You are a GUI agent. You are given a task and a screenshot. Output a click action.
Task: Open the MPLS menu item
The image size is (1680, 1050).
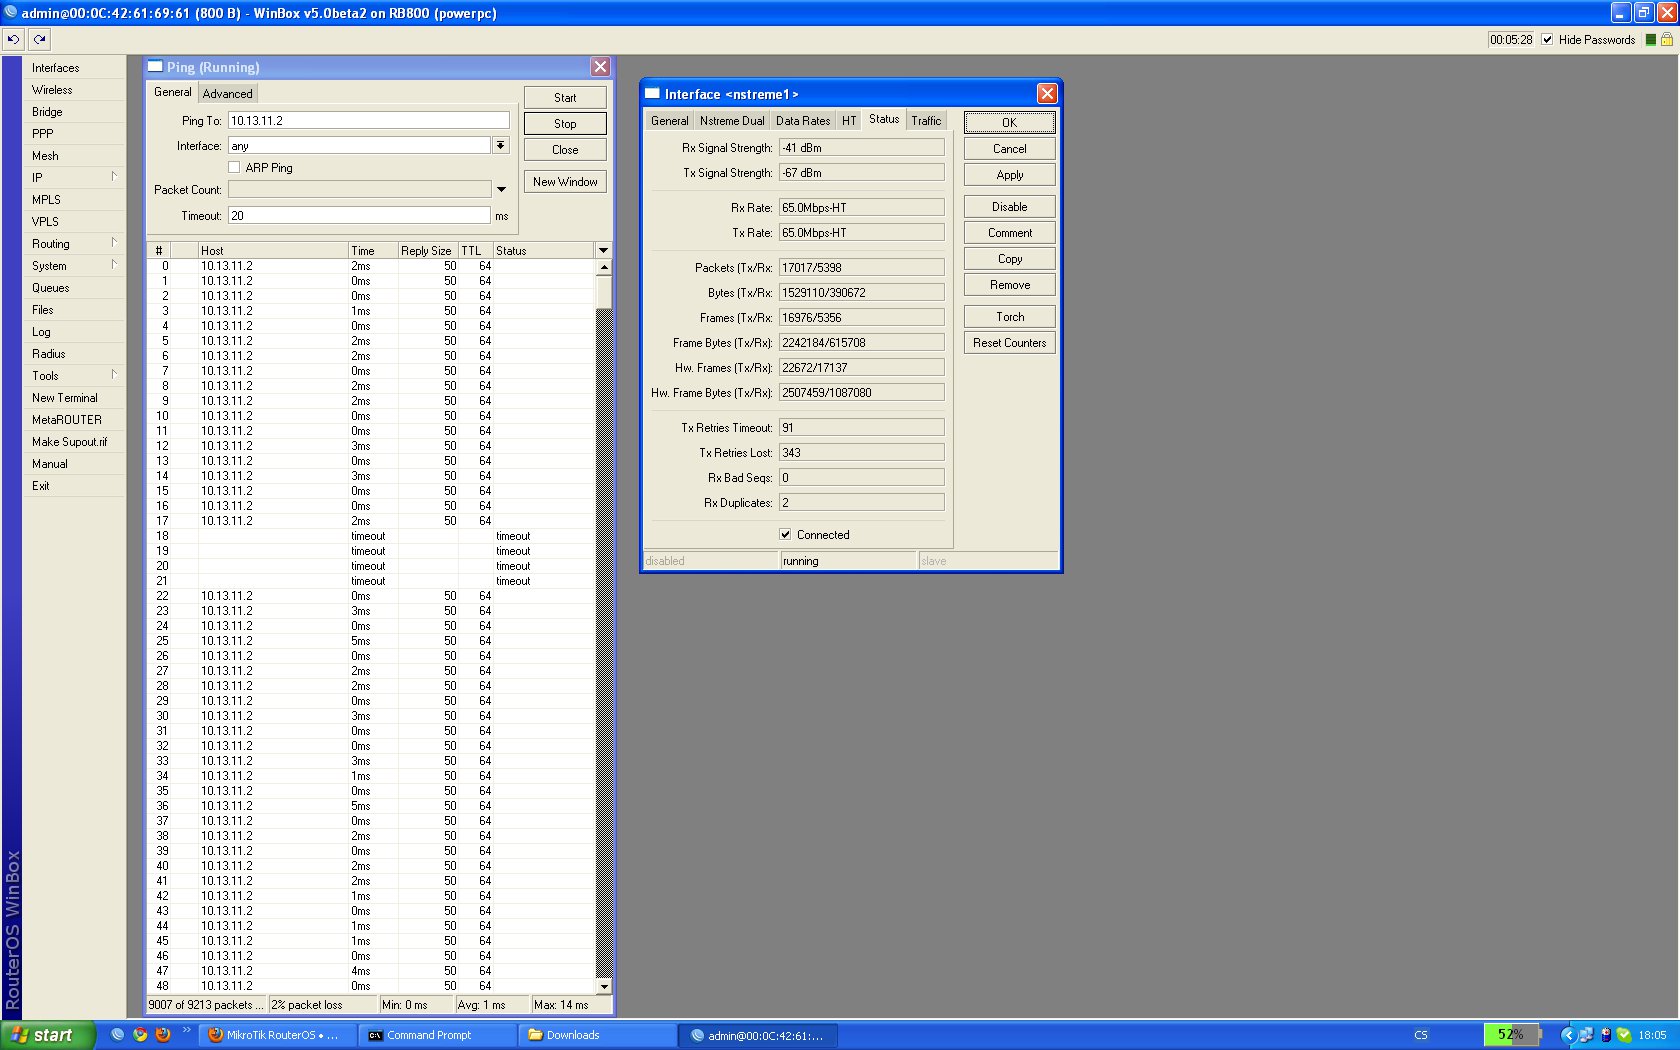click(x=74, y=200)
